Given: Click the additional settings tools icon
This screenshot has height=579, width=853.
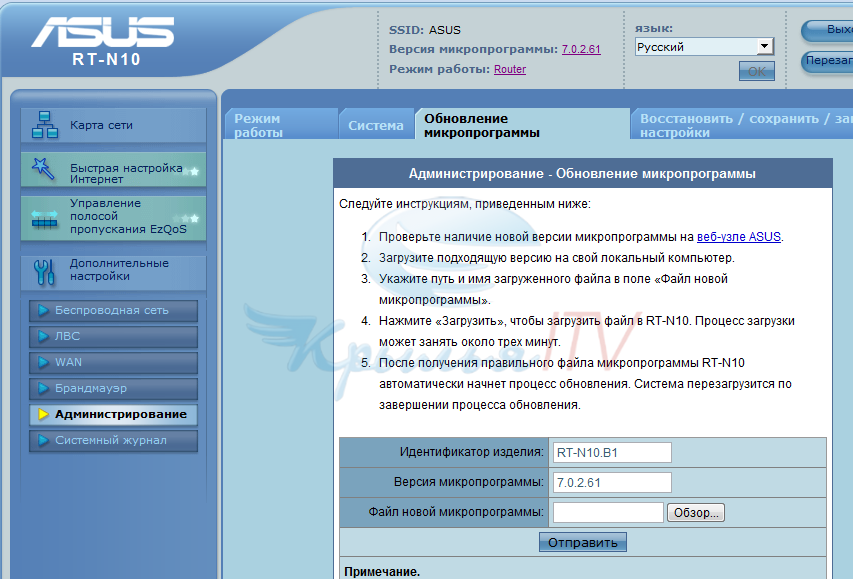Looking at the screenshot, I should pos(44,272).
